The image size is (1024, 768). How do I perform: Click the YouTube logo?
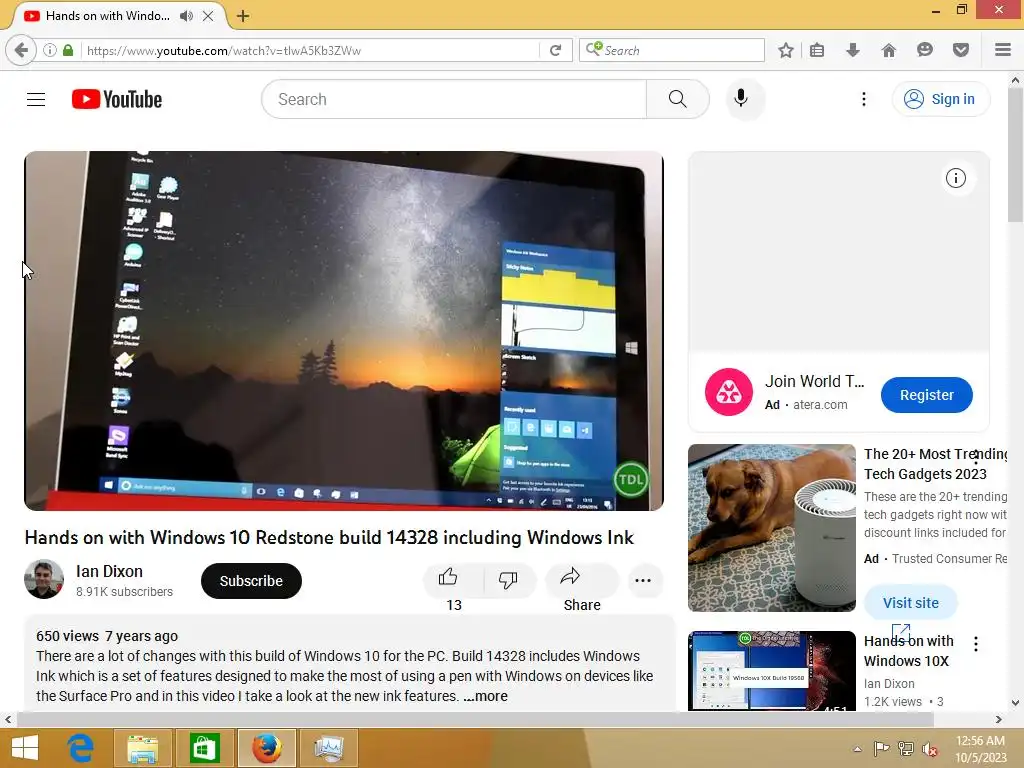click(x=117, y=99)
